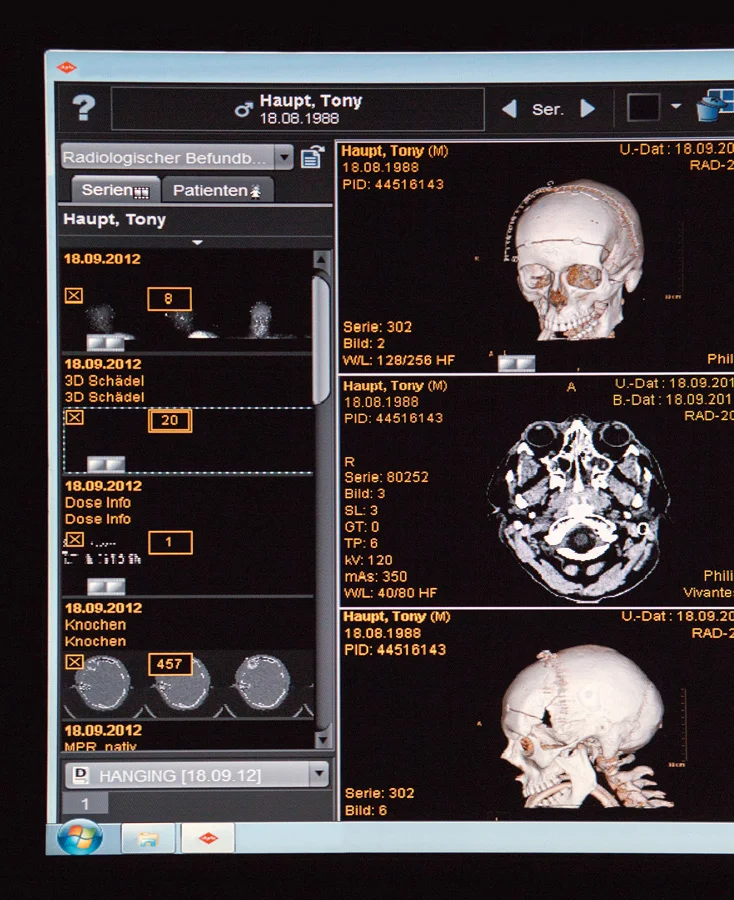Click the document export icon beside dropdown
The image size is (734, 900).
pyautogui.click(x=313, y=157)
